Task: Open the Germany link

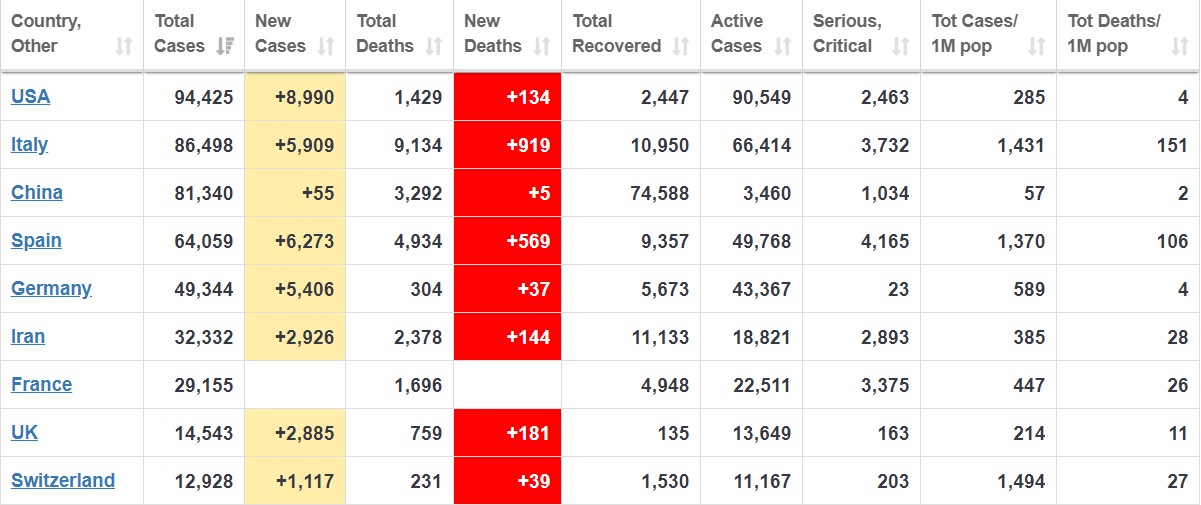Action: pyautogui.click(x=51, y=289)
